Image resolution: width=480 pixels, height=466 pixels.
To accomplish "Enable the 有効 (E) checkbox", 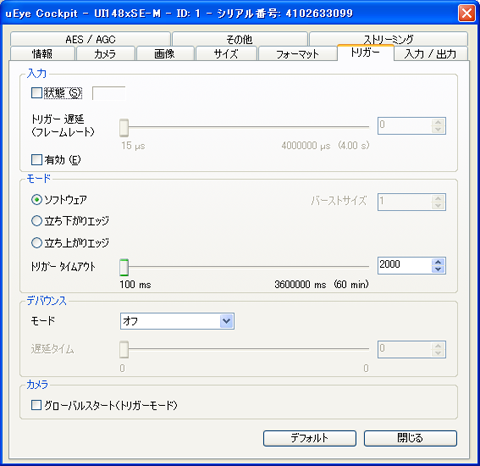I will [x=36, y=160].
